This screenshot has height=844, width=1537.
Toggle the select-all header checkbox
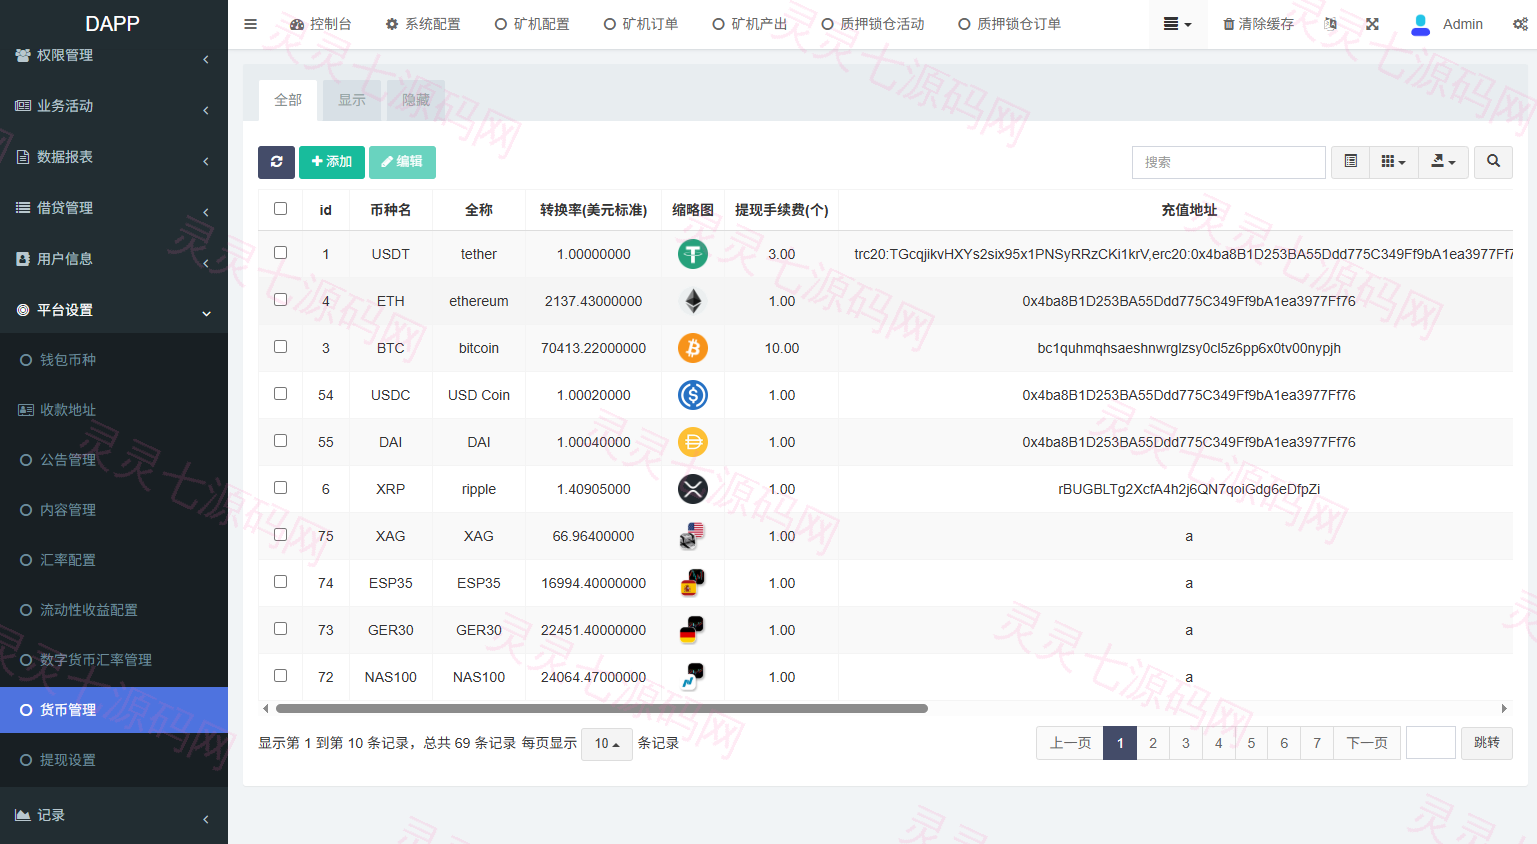click(x=280, y=209)
